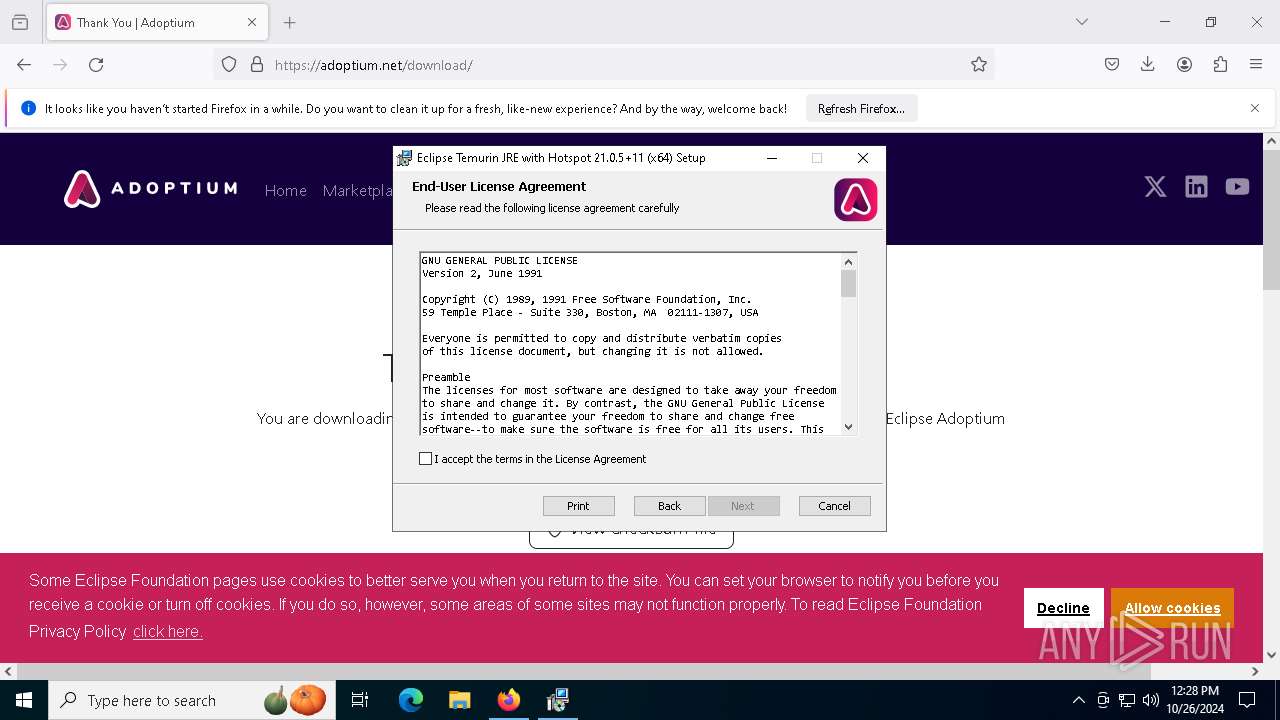This screenshot has width=1280, height=720.
Task: Open tracking protection shield info
Action: click(229, 65)
